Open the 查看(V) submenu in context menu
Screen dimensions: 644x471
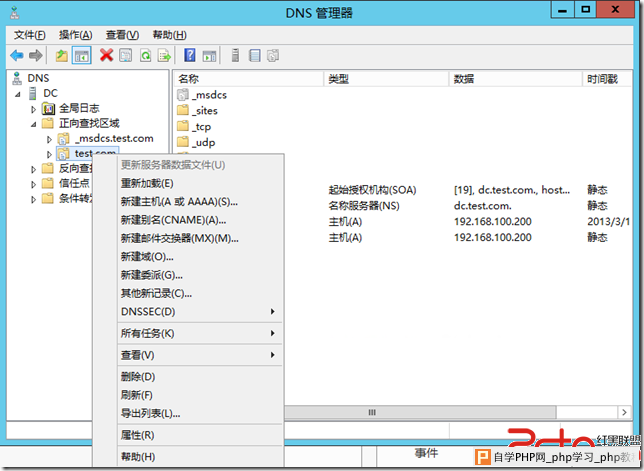point(200,355)
